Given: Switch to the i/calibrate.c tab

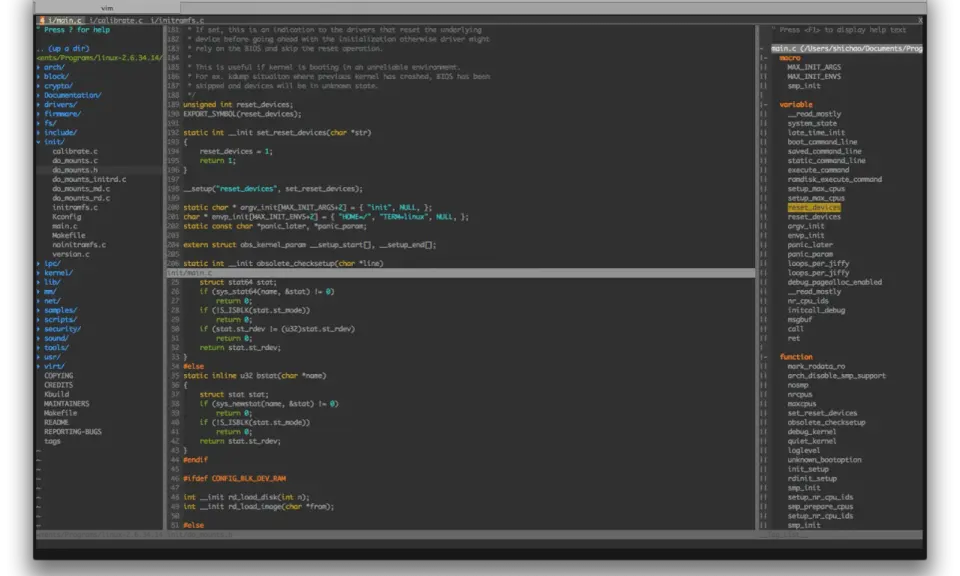Looking at the screenshot, I should 116,20.
